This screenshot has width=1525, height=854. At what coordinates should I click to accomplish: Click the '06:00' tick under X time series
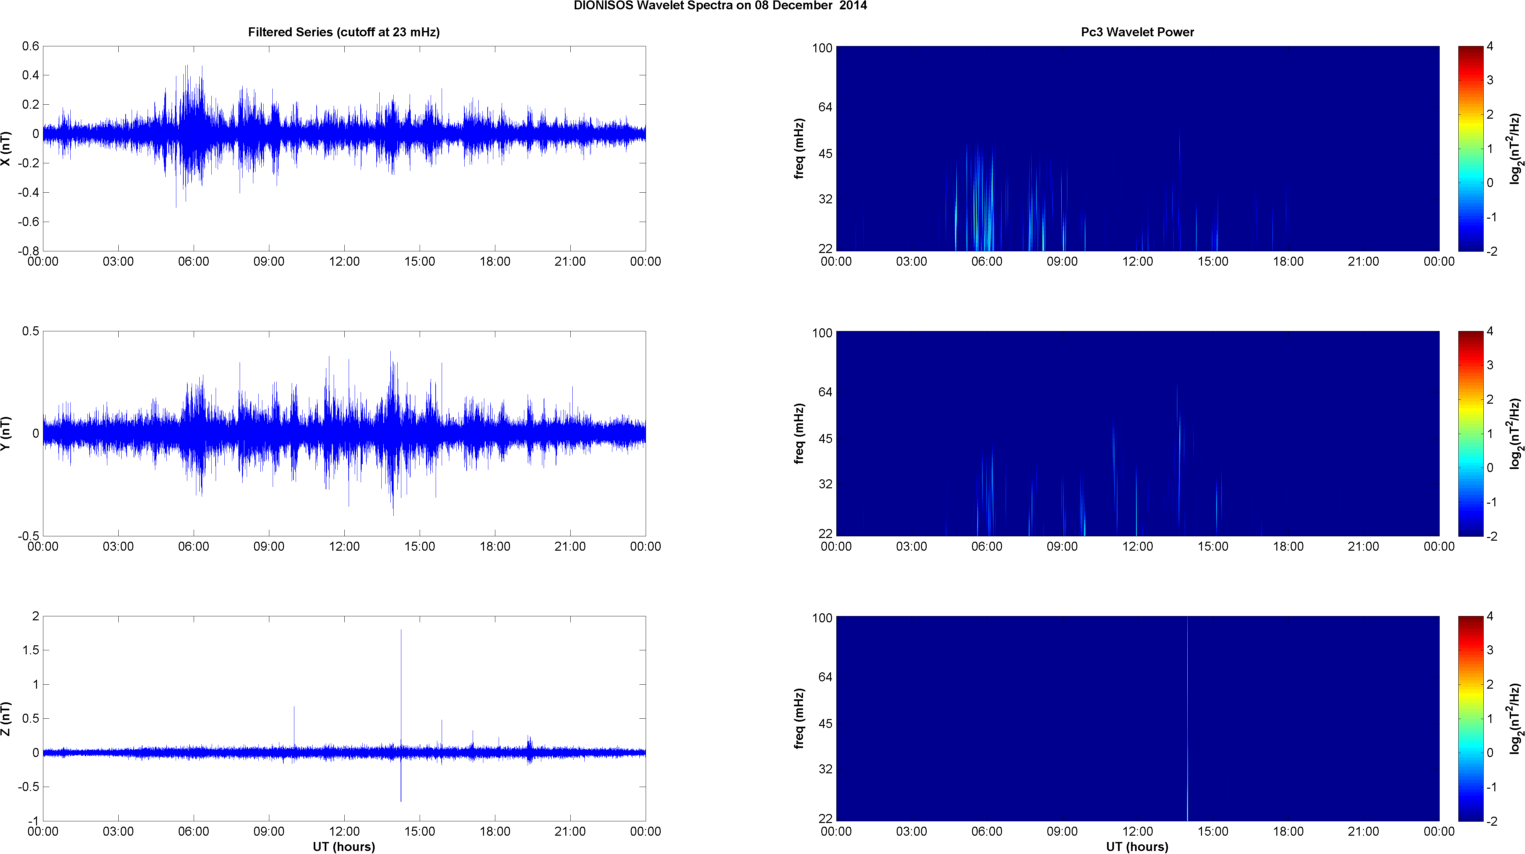pyautogui.click(x=193, y=262)
